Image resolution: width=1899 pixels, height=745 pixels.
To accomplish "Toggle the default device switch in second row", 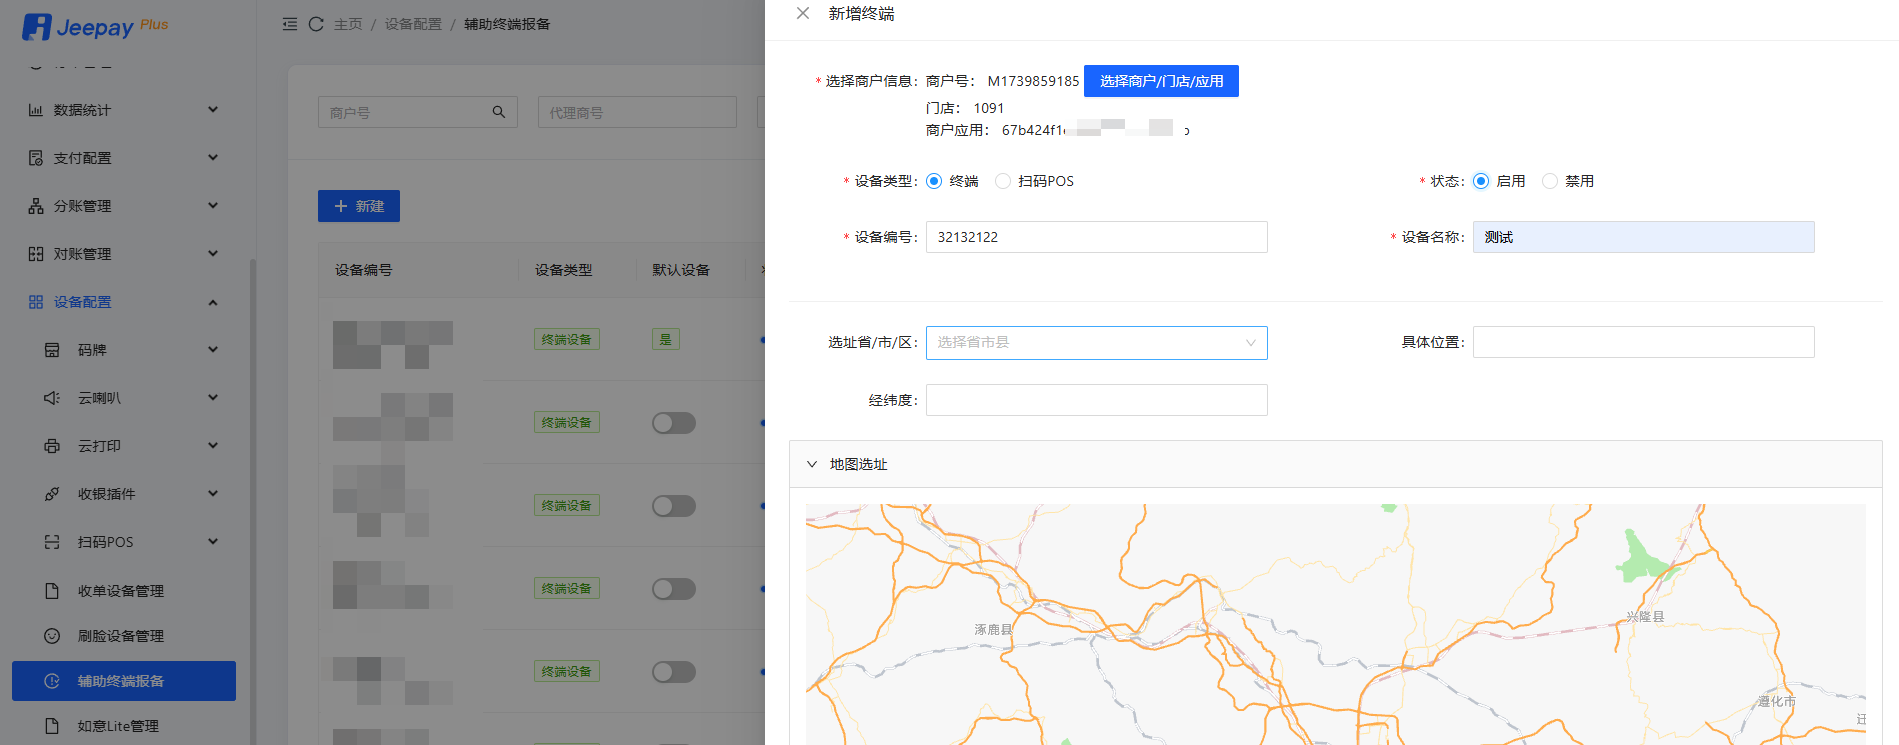I will coord(674,423).
